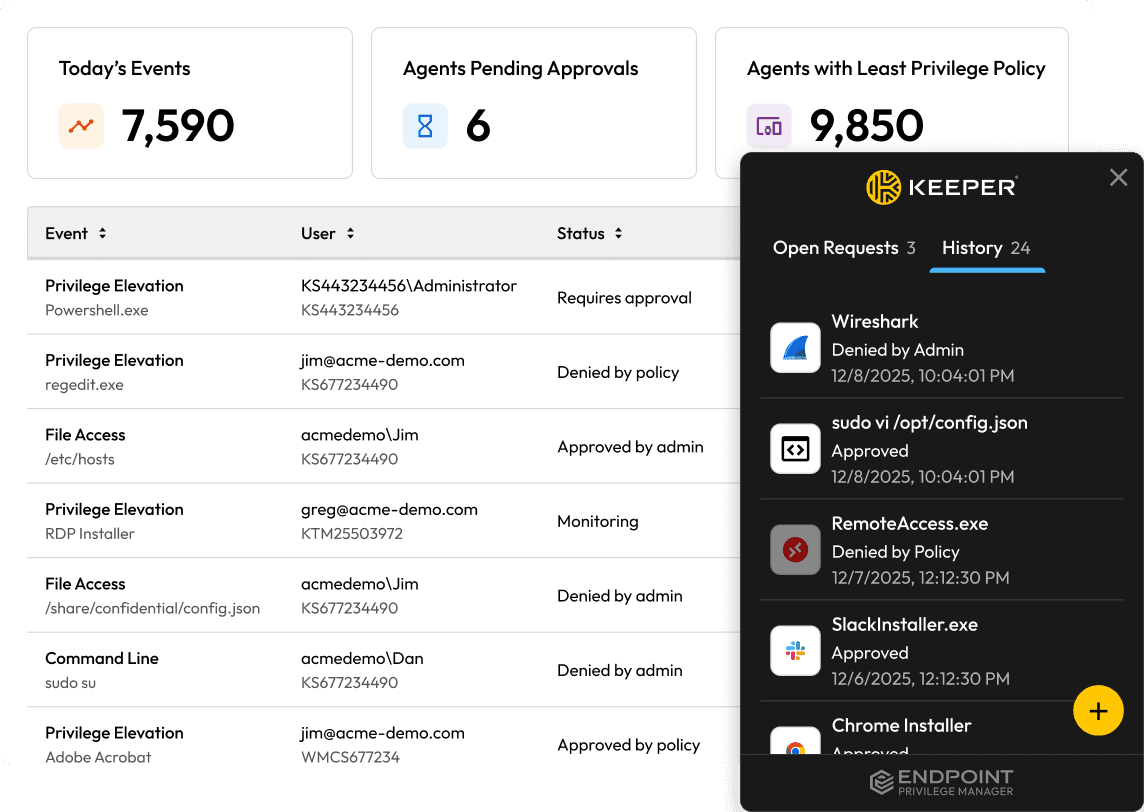Click the Endpoint Privilege Manager footer logo
Image resolution: width=1144 pixels, height=812 pixels.
(x=941, y=782)
